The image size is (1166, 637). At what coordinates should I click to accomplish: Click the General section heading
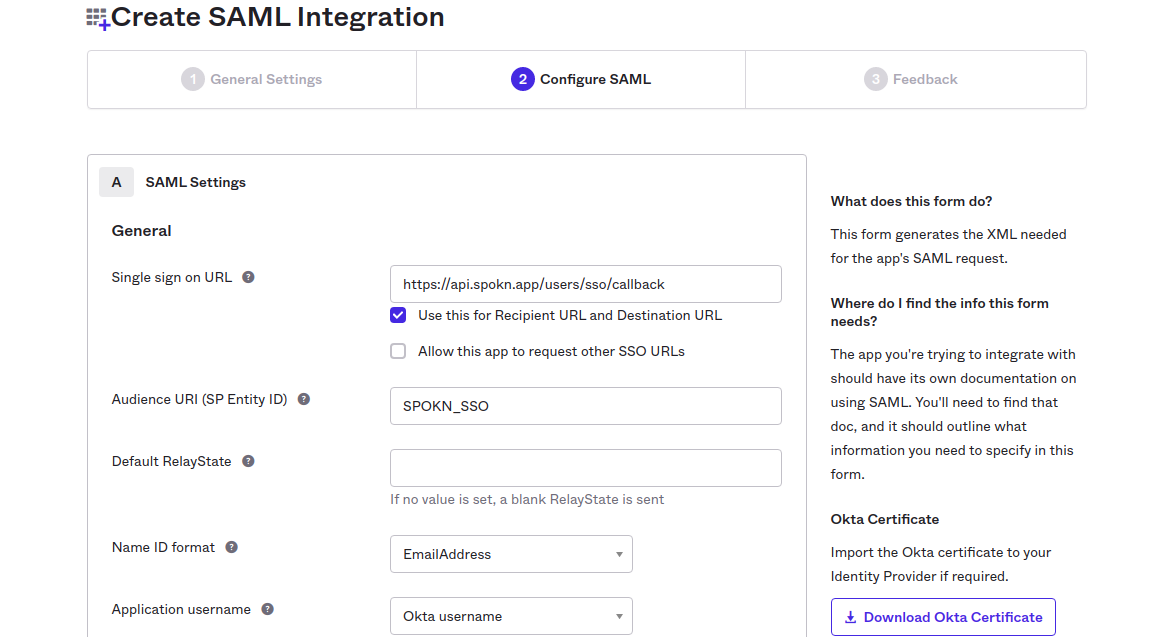tap(141, 230)
